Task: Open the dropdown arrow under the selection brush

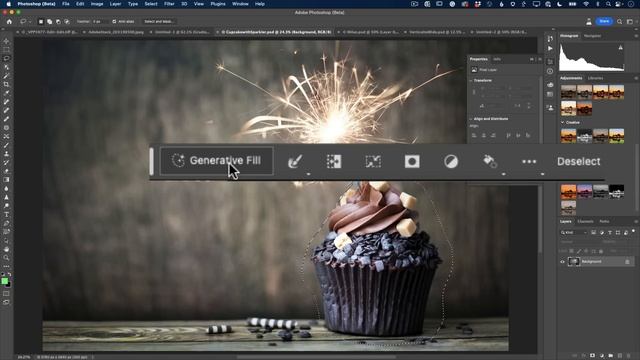Action: click(308, 174)
